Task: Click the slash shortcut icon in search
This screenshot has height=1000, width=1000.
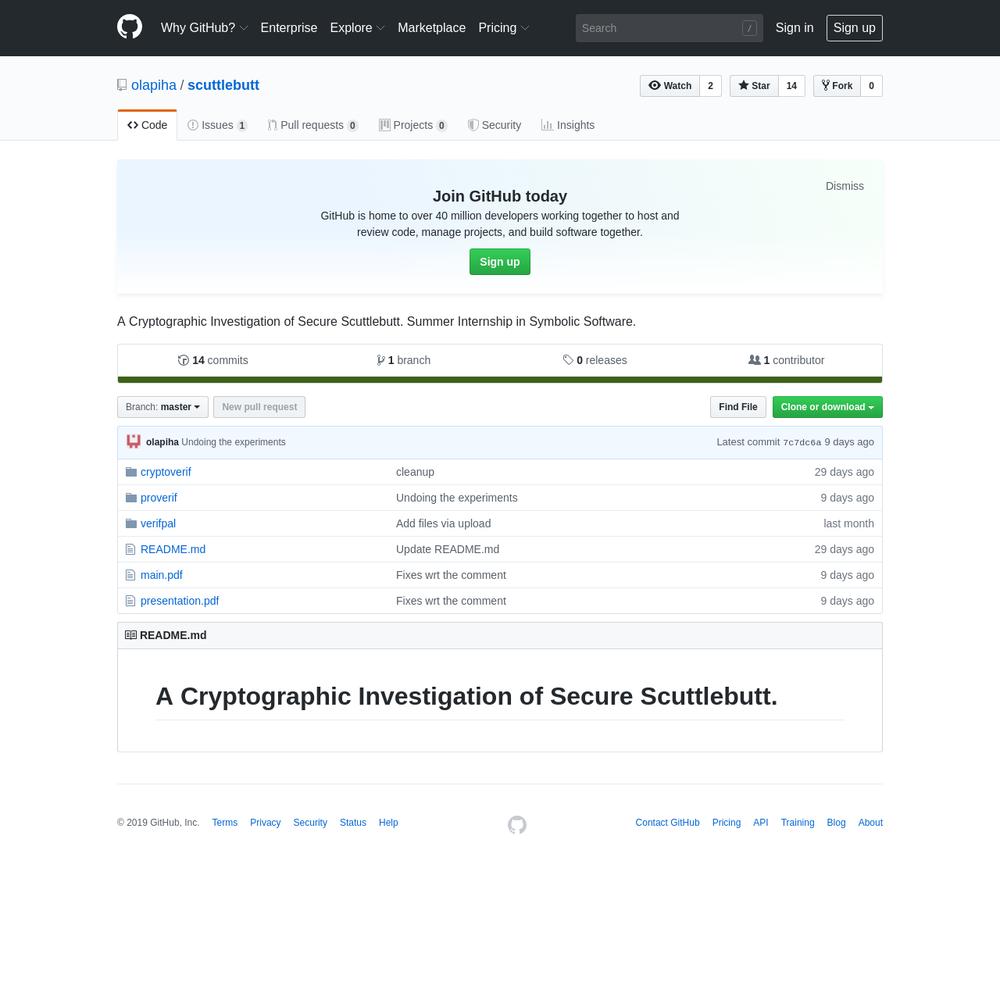Action: (749, 28)
